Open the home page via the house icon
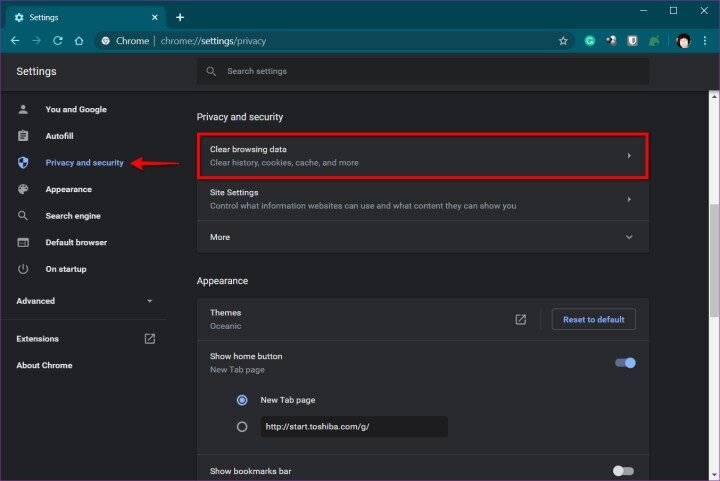The width and height of the screenshot is (720, 481). click(79, 41)
